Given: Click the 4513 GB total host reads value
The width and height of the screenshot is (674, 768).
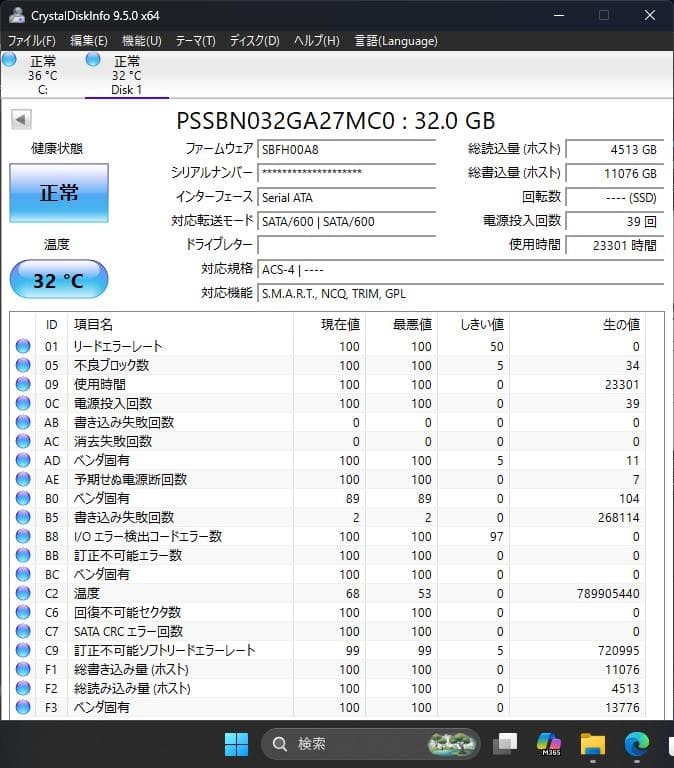Looking at the screenshot, I should point(614,149).
